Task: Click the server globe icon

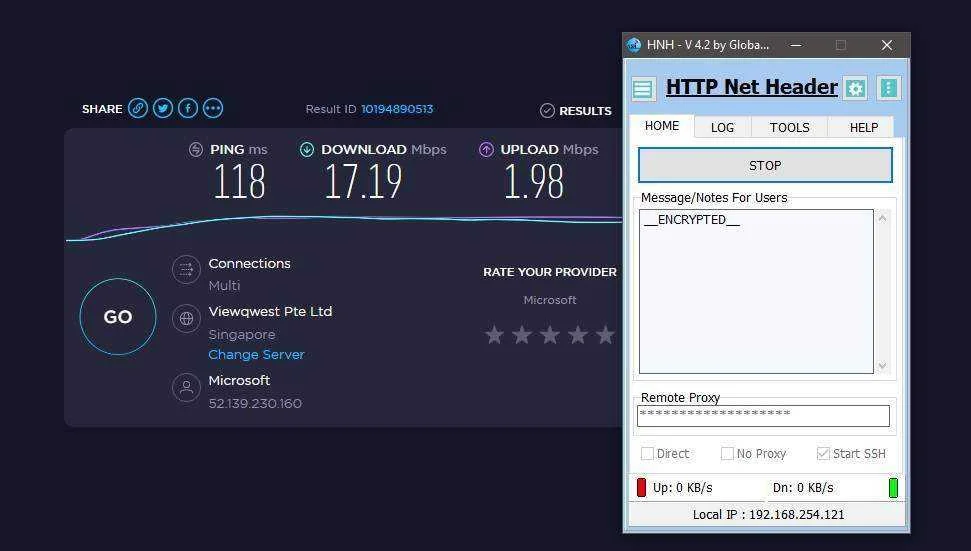Action: coord(186,319)
